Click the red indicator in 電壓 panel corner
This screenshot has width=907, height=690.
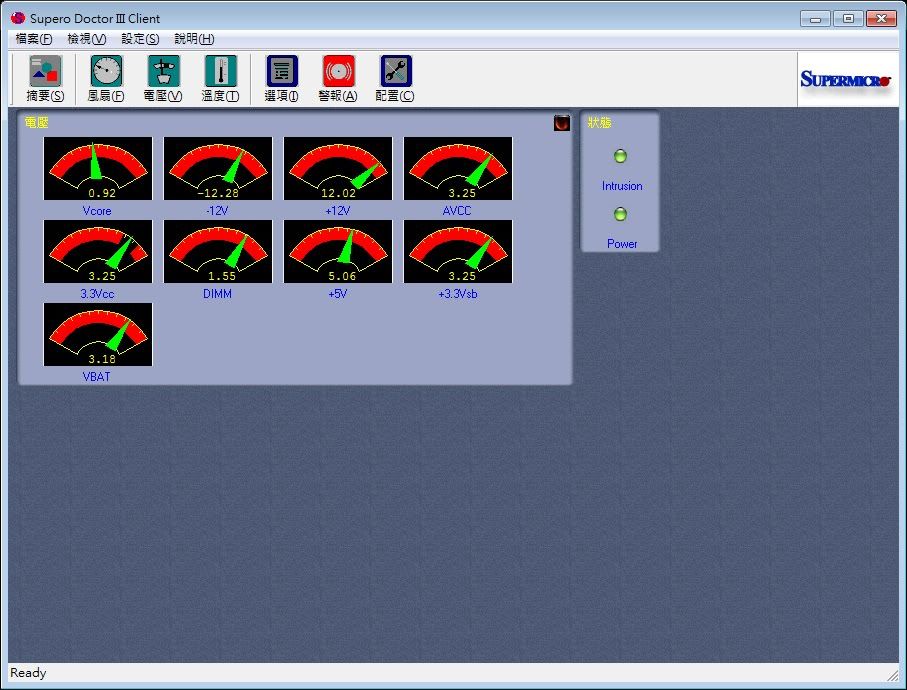point(562,123)
